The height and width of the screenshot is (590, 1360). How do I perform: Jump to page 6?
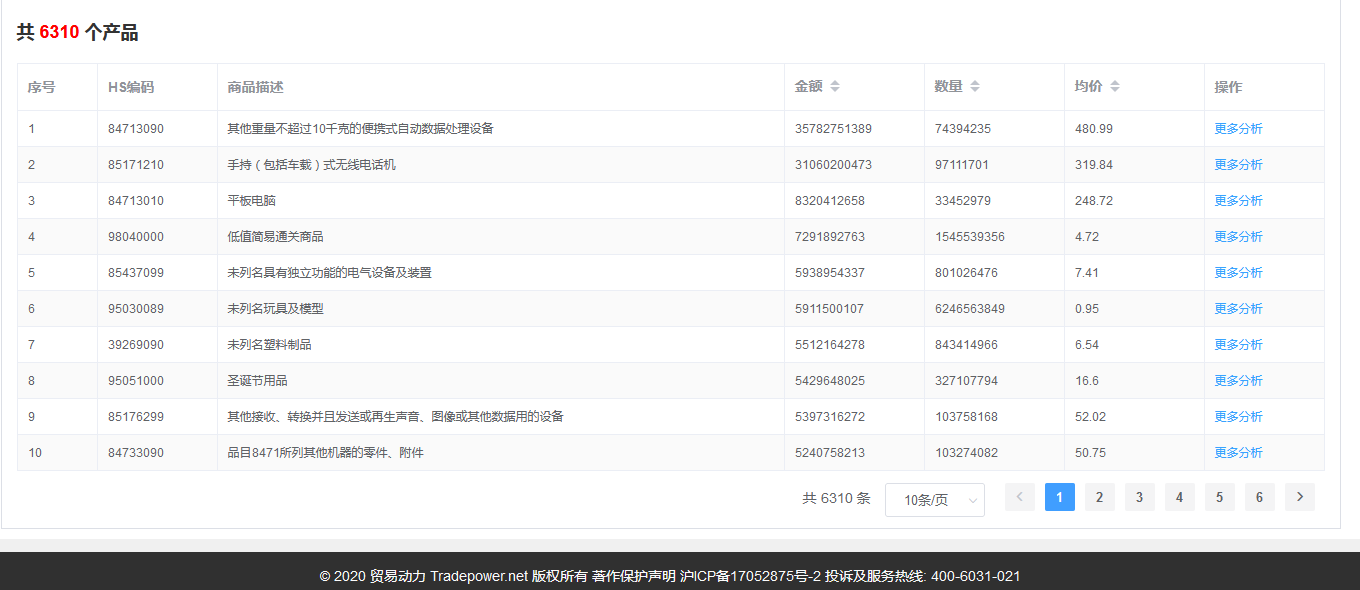[1260, 497]
